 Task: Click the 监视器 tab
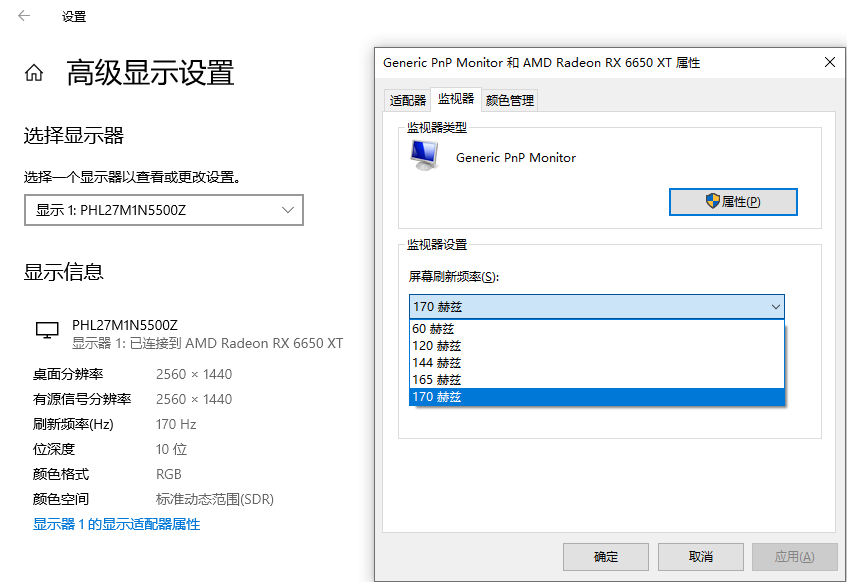tap(456, 98)
